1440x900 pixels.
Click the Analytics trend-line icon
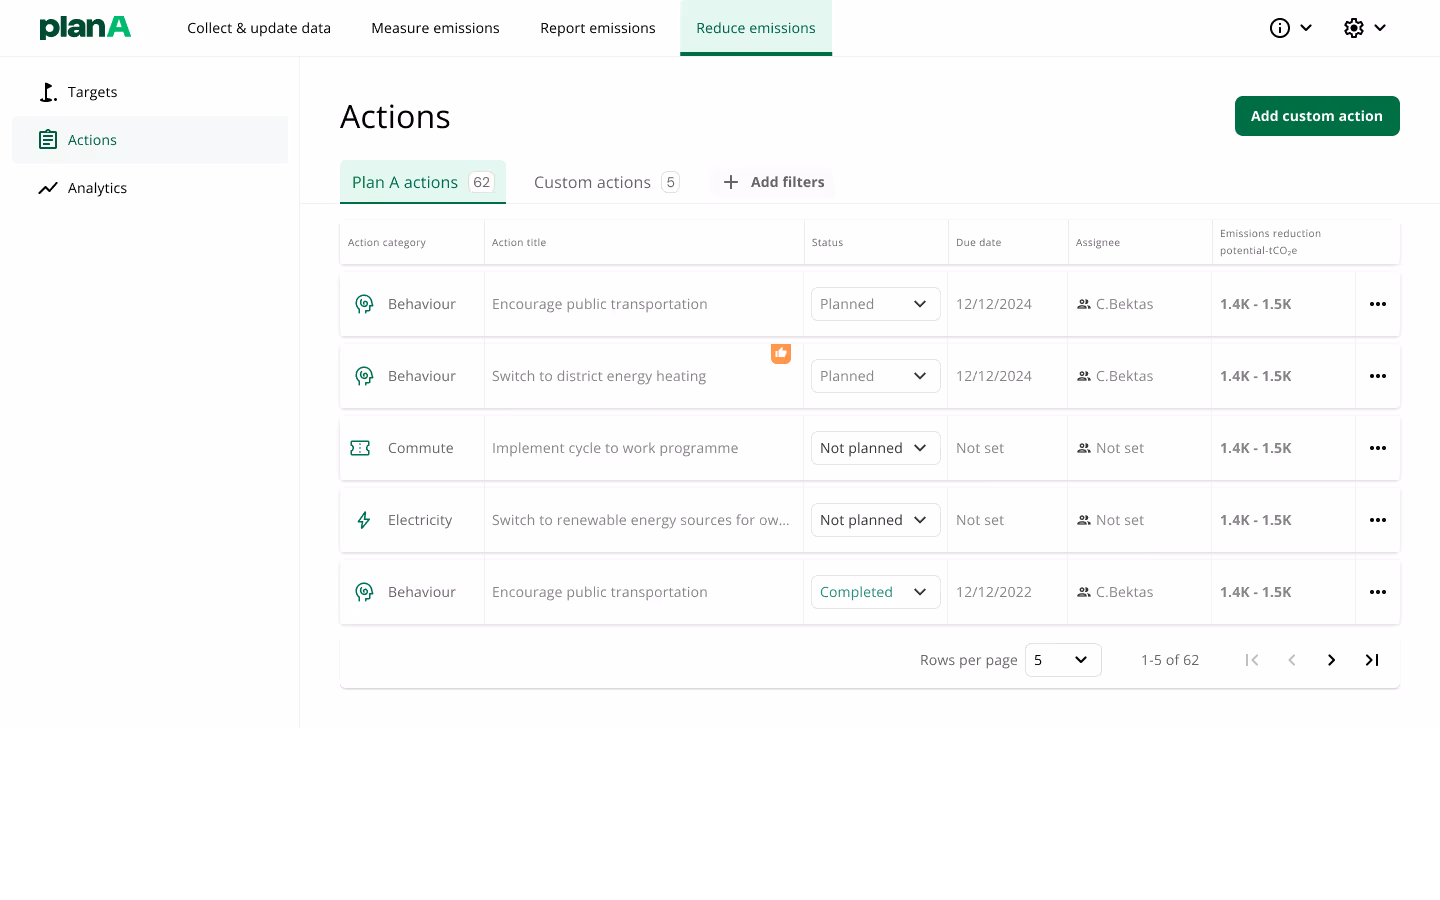(48, 187)
